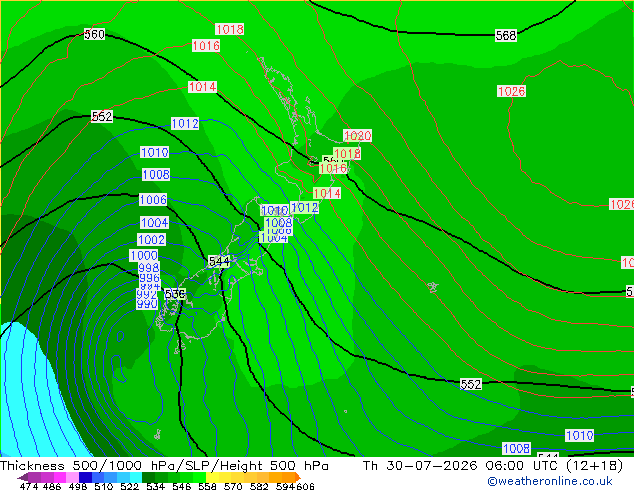The width and height of the screenshot is (634, 490).
Task: Click the 552 label near the left edge
Action: pos(101,116)
